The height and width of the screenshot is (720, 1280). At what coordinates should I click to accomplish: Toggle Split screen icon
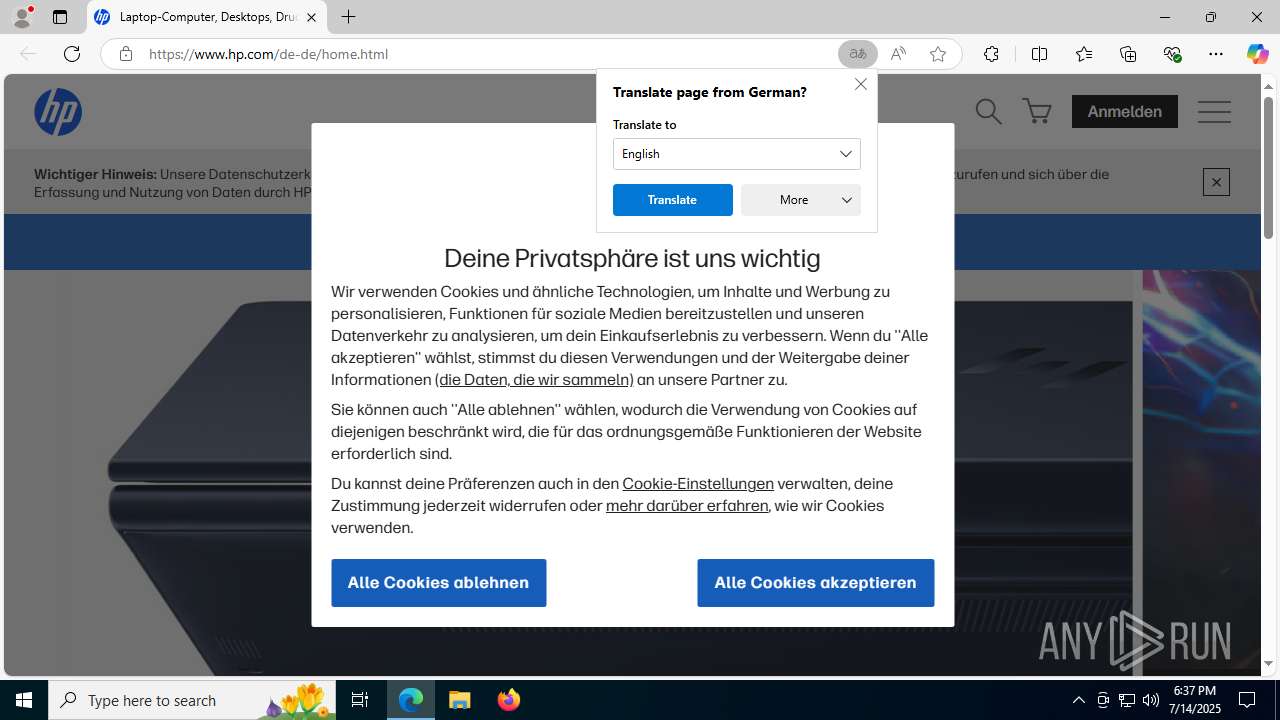pyautogui.click(x=1039, y=54)
